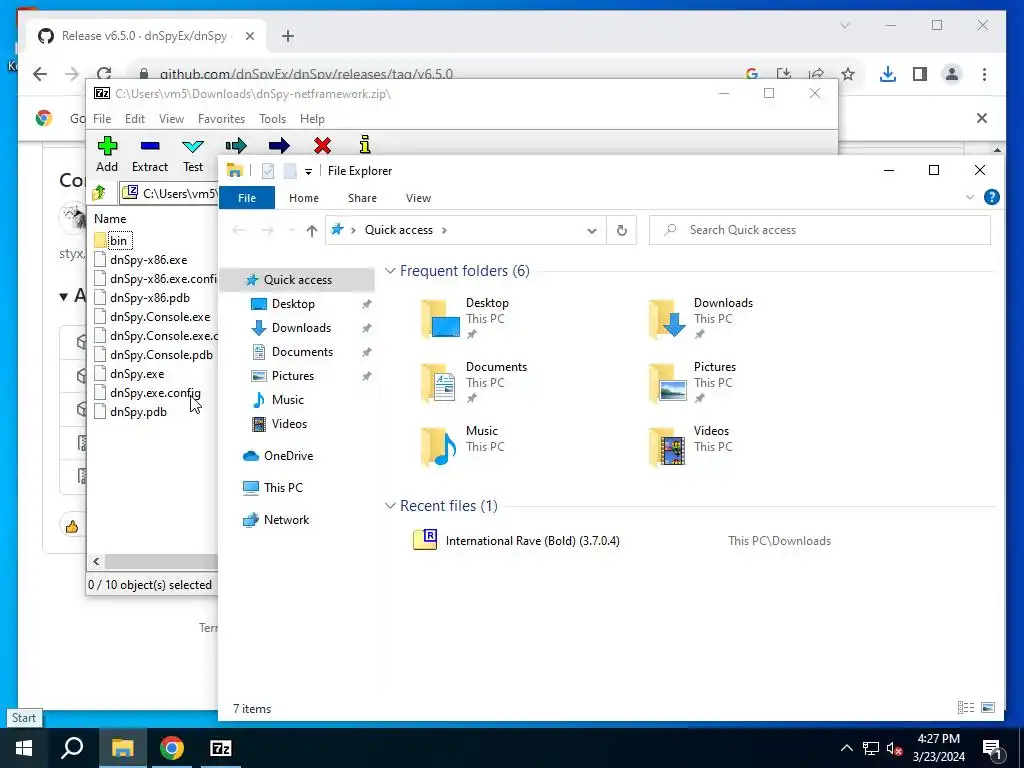Viewport: 1024px width, 768px height.
Task: Click the Move arrow icon in 7-Zip
Action: [x=279, y=146]
